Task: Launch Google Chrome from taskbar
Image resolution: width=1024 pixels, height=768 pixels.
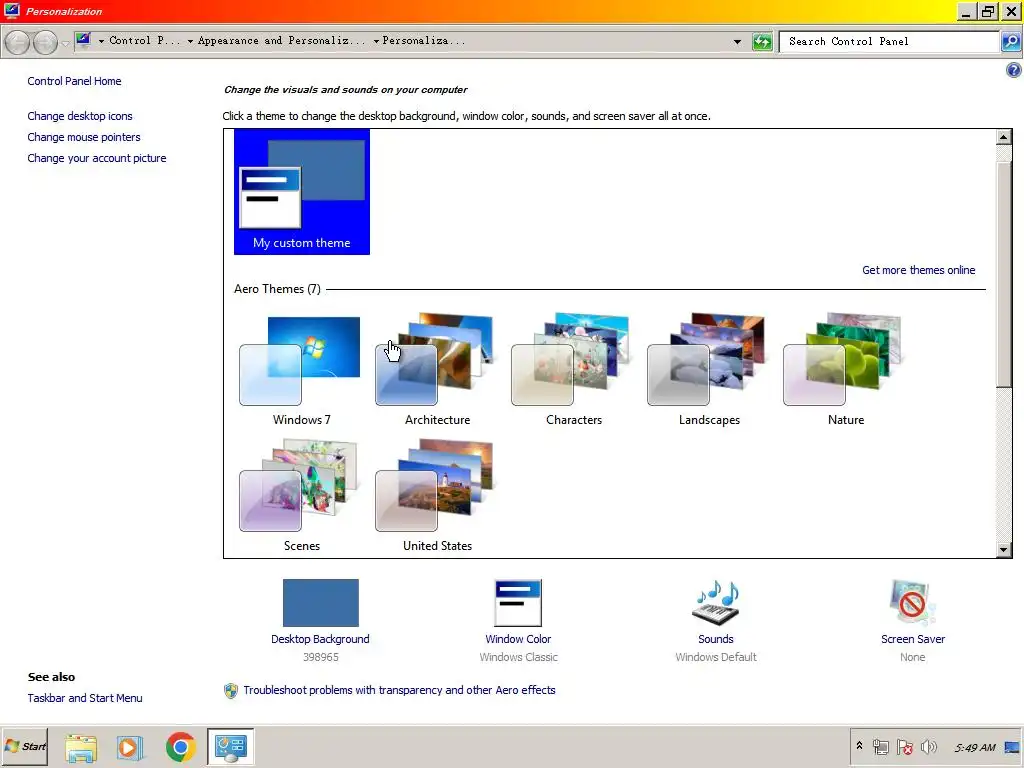Action: point(181,747)
